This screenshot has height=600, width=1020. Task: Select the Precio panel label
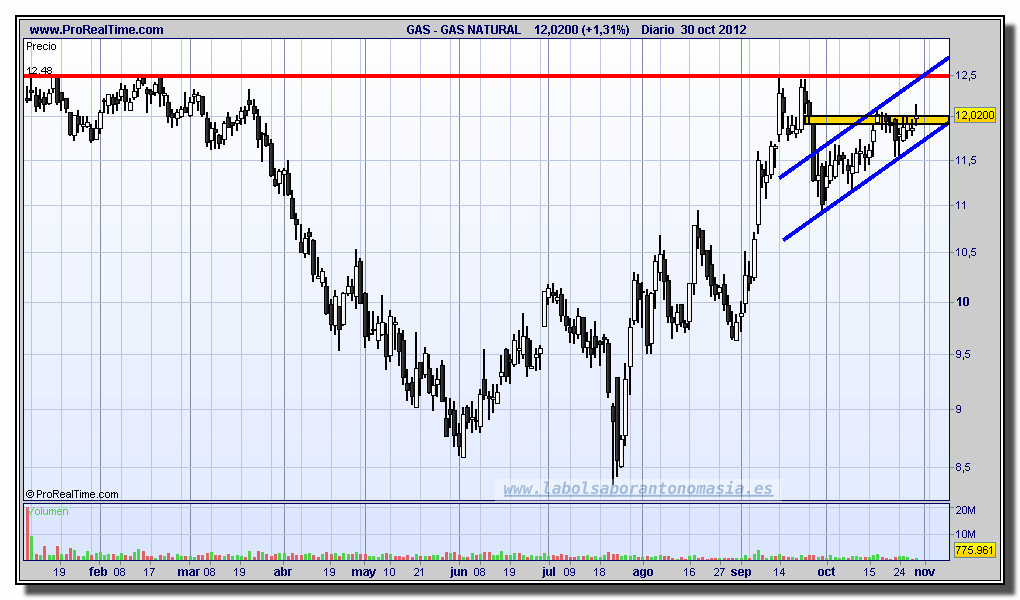pos(41,47)
